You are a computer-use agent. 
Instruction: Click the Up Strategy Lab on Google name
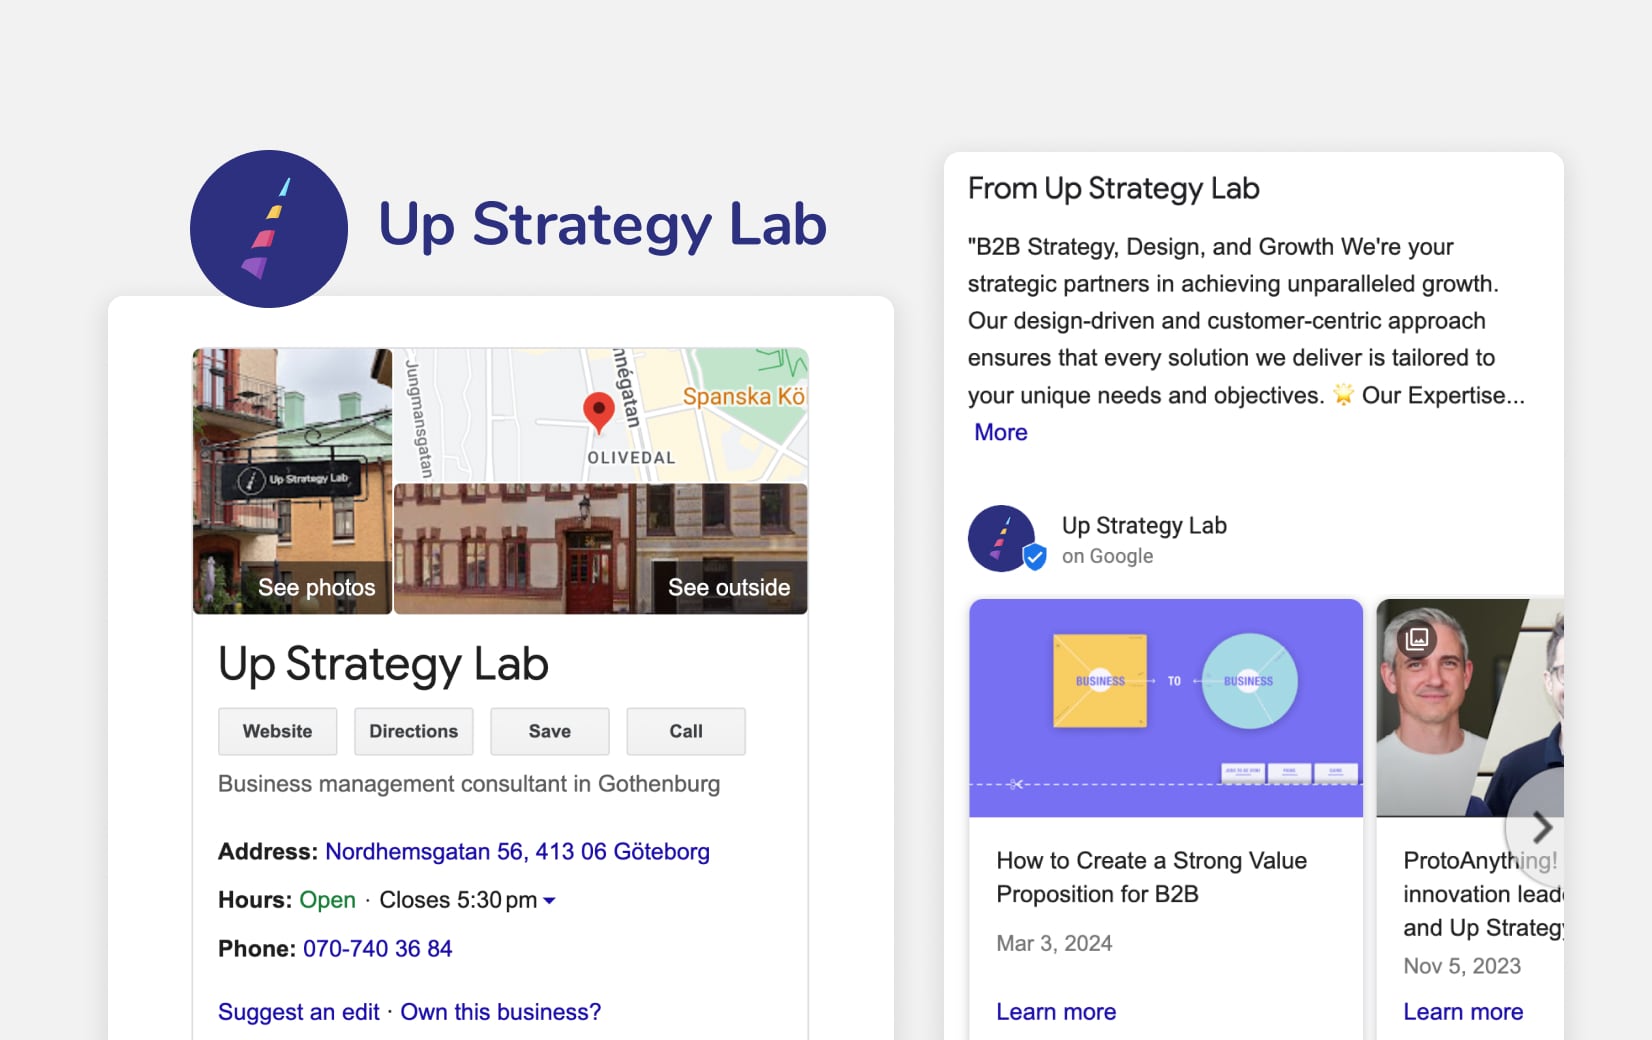click(1144, 526)
